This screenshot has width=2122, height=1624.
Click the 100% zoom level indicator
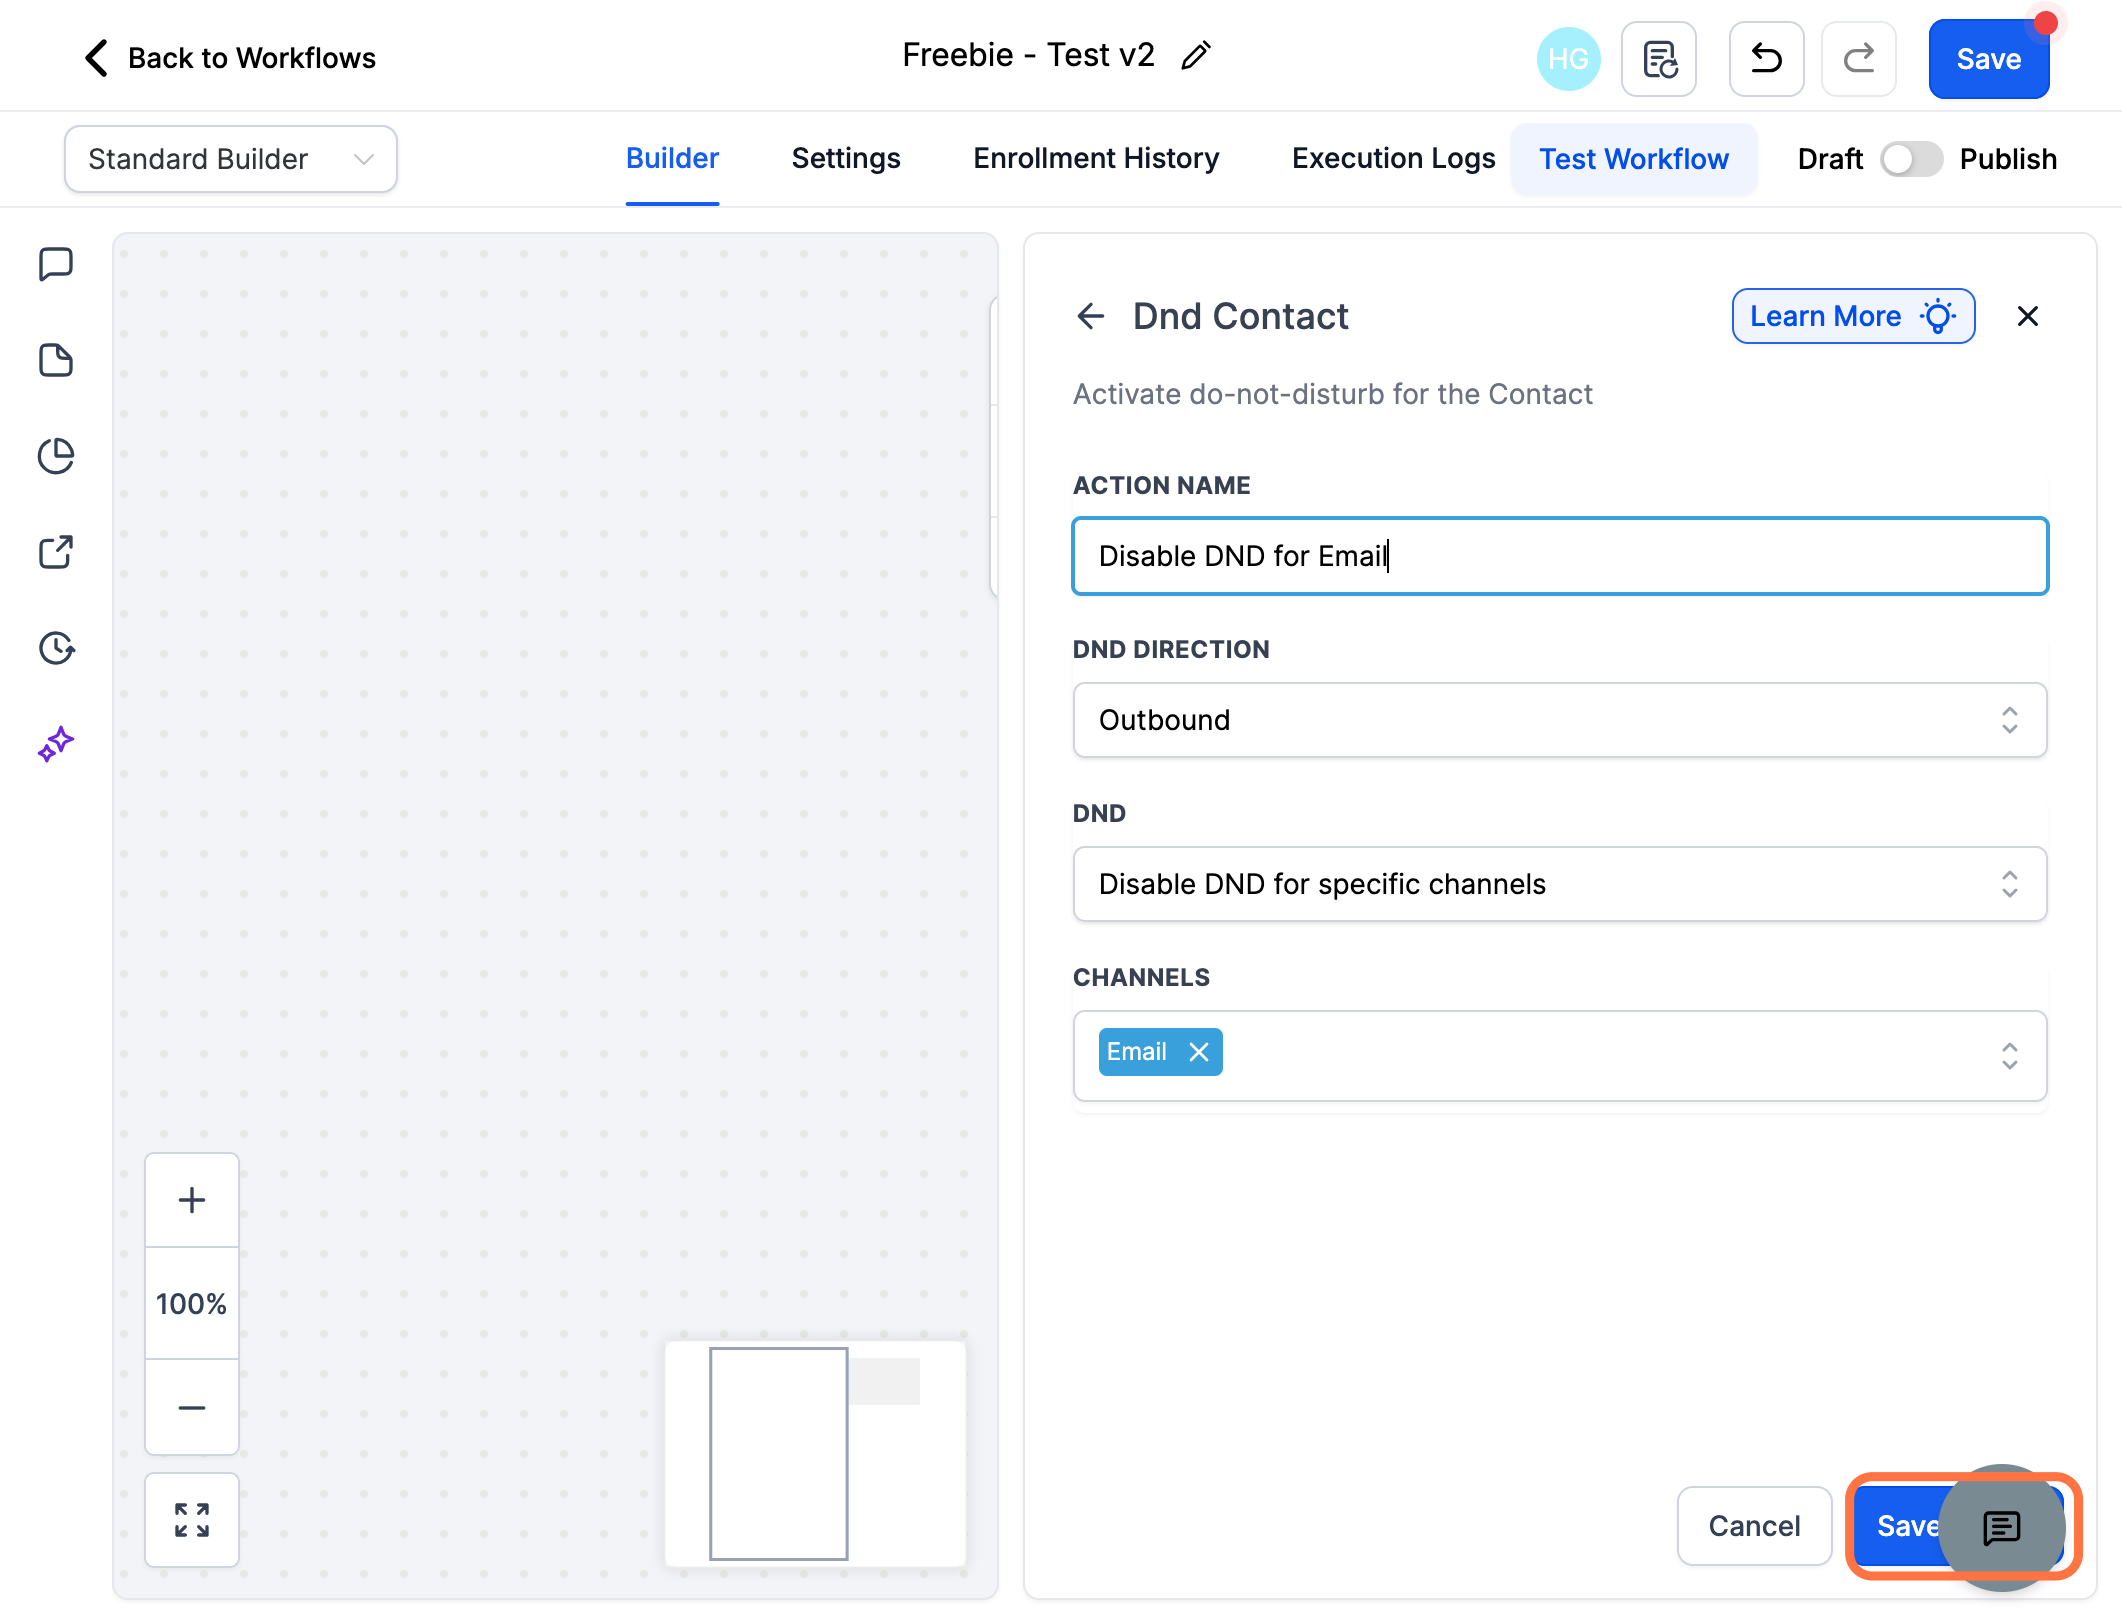coord(192,1304)
